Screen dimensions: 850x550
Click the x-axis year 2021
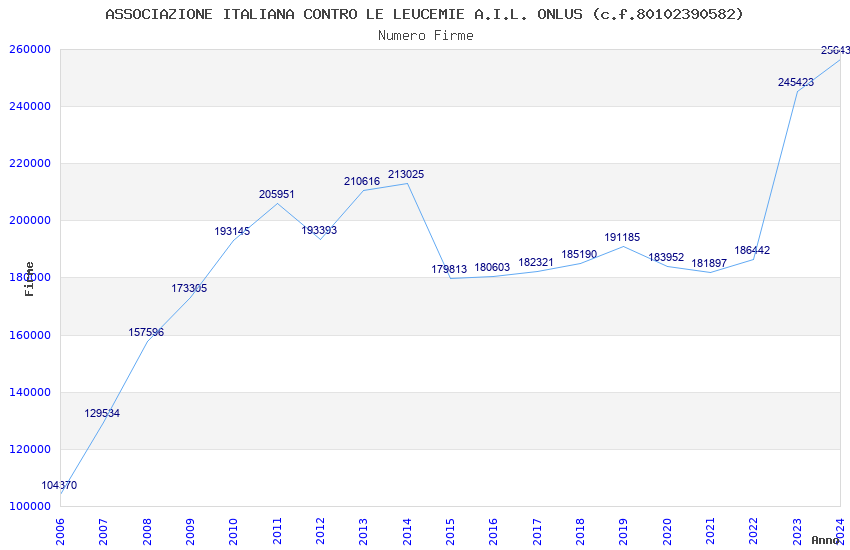tap(711, 532)
